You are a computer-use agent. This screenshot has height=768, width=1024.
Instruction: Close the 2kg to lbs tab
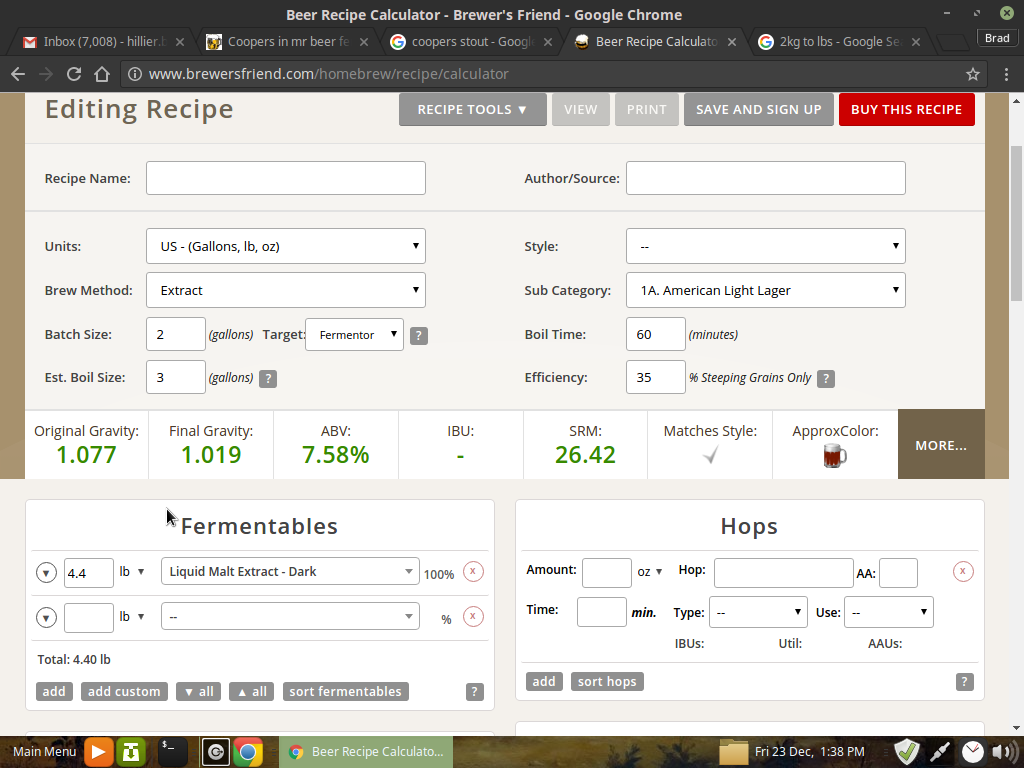[916, 42]
